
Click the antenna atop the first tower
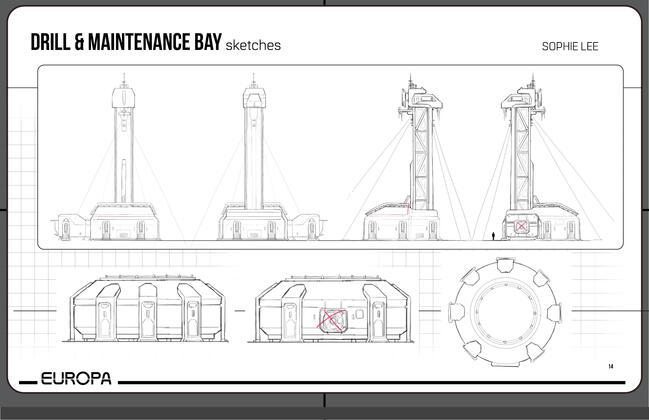coord(123,78)
